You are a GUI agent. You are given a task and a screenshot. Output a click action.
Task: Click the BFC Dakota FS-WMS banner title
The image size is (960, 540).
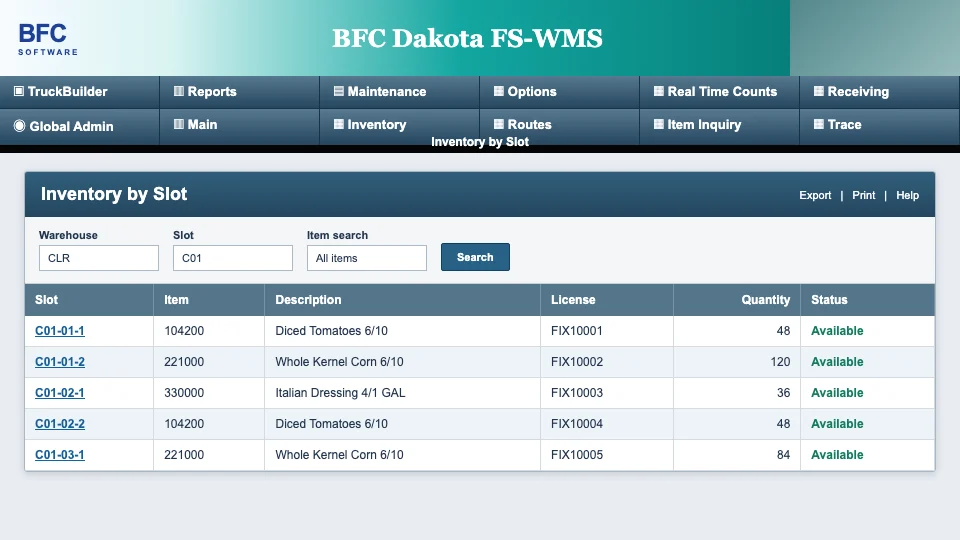click(x=467, y=38)
